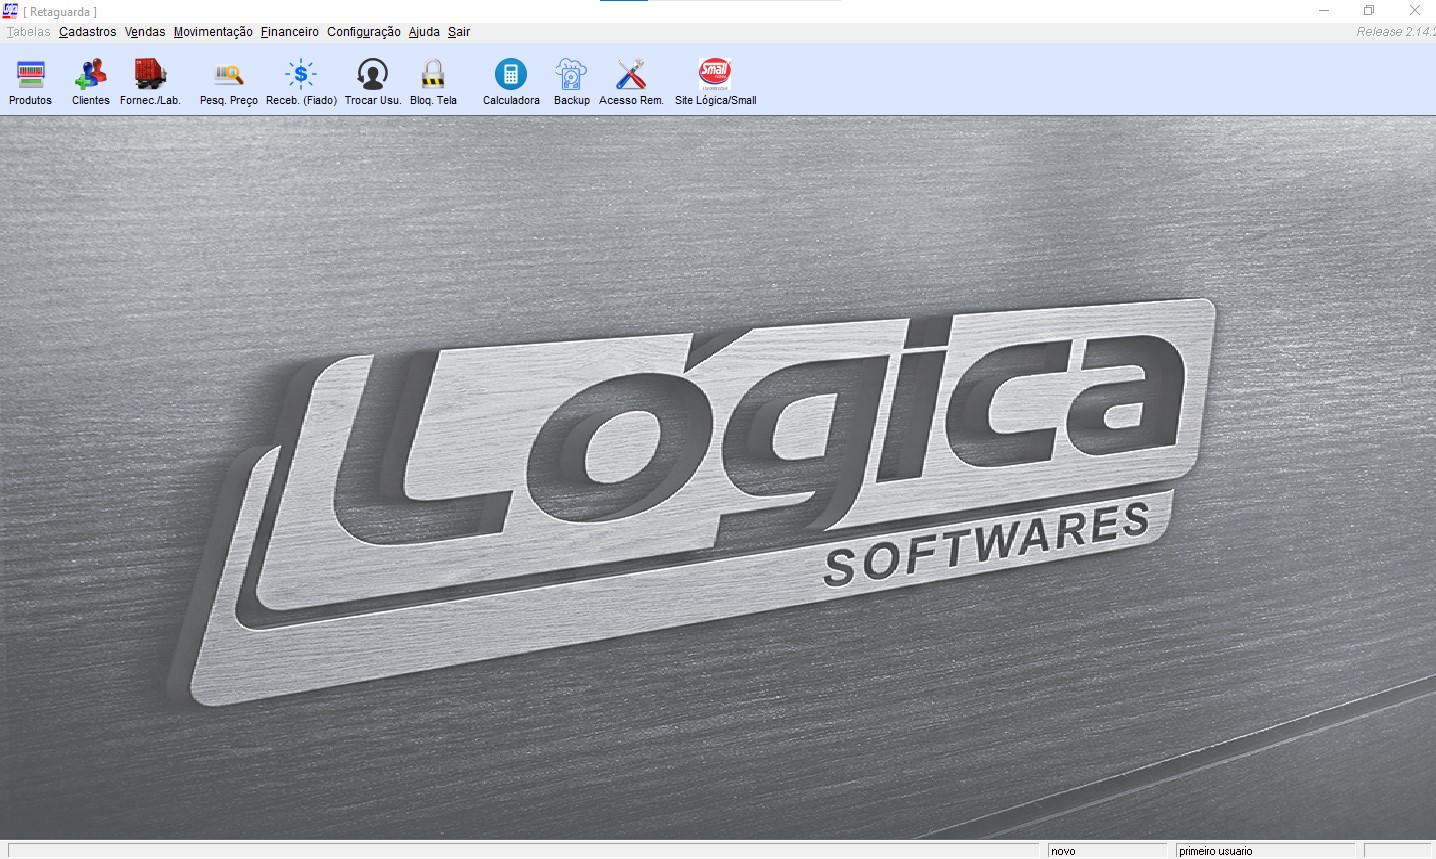Open the Financeiro menu
Screen dimensions: 1436x859
click(x=290, y=32)
